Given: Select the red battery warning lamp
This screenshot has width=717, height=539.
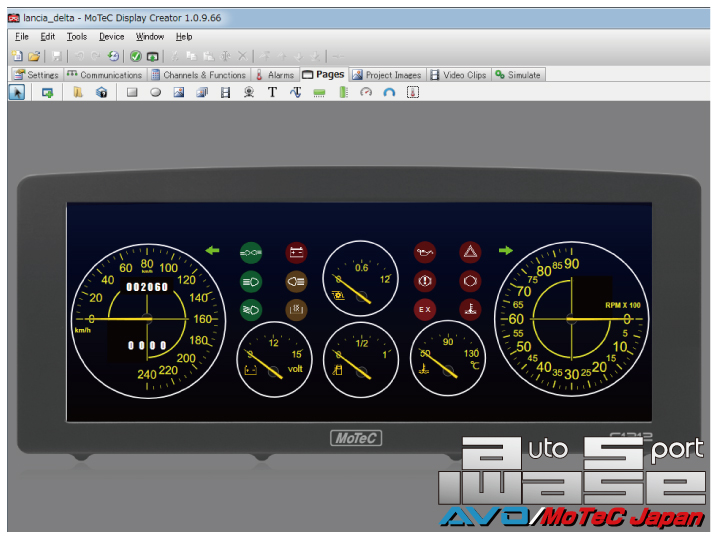Looking at the screenshot, I should tap(296, 252).
